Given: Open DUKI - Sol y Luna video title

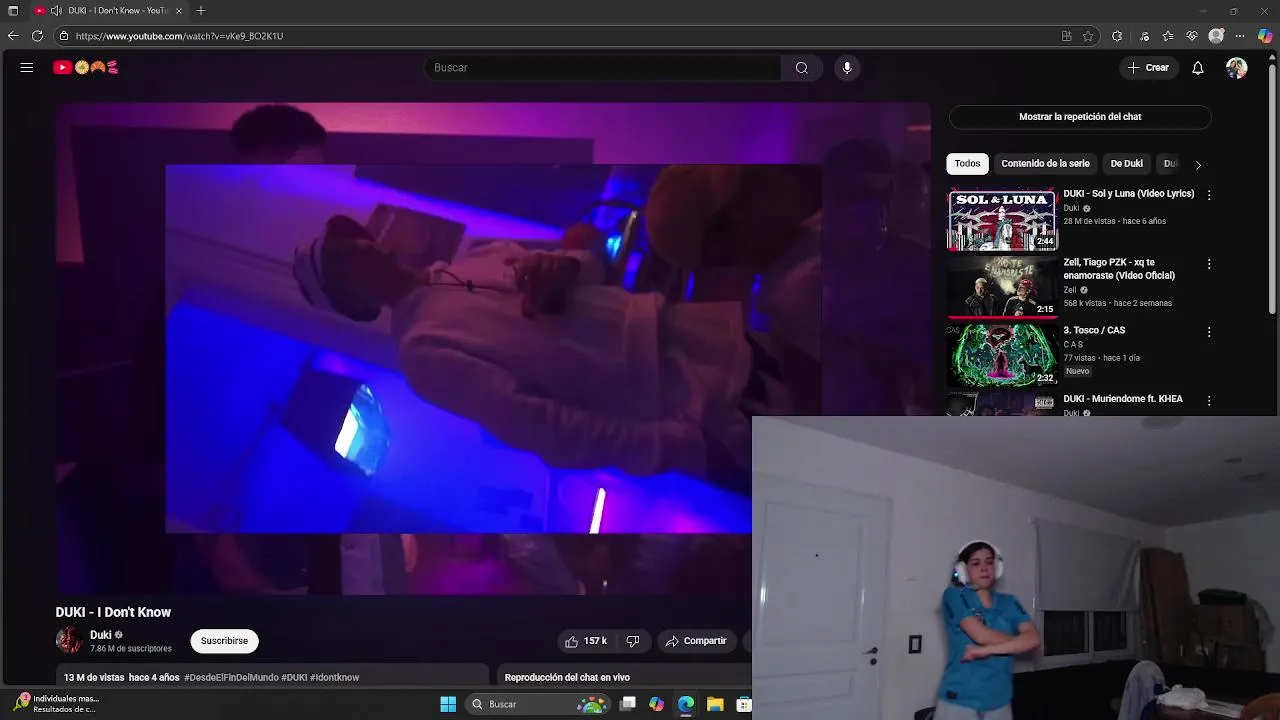Looking at the screenshot, I should point(1128,194).
